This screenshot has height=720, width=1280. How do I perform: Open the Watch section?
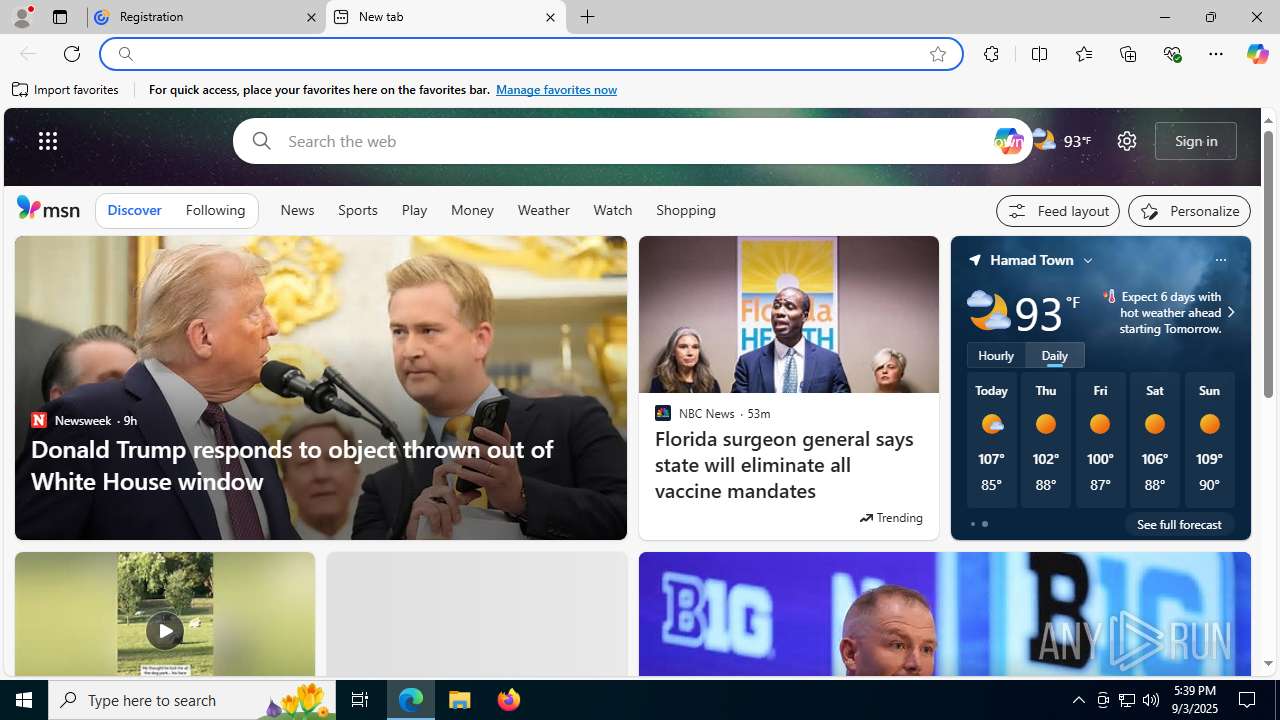(612, 211)
